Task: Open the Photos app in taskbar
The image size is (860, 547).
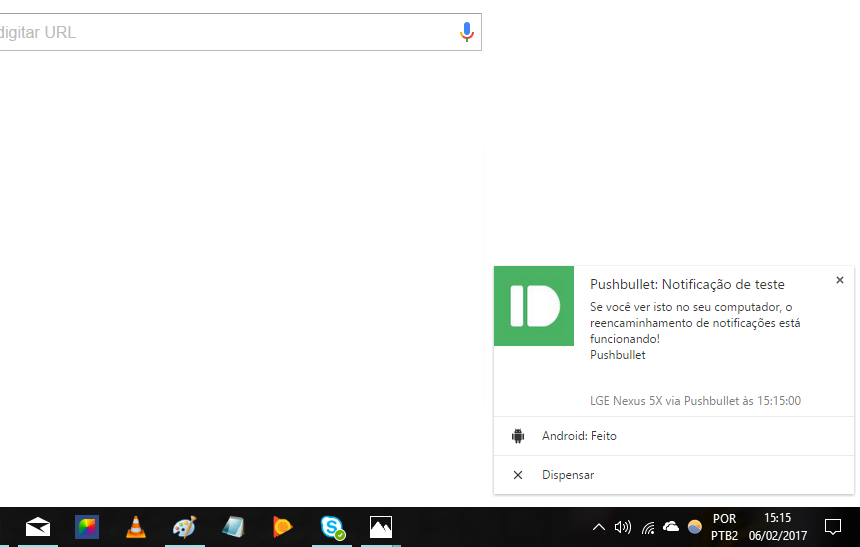Action: click(381, 527)
